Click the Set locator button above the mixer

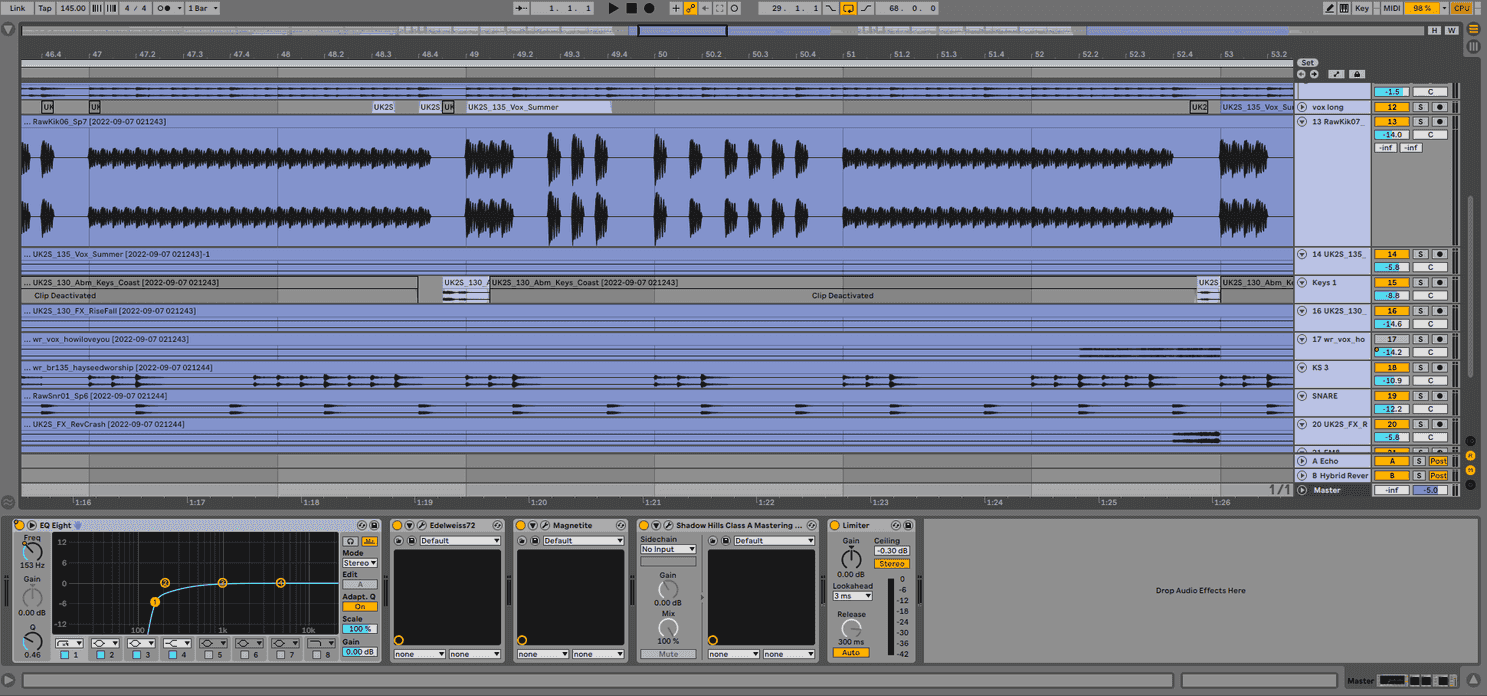point(1307,61)
